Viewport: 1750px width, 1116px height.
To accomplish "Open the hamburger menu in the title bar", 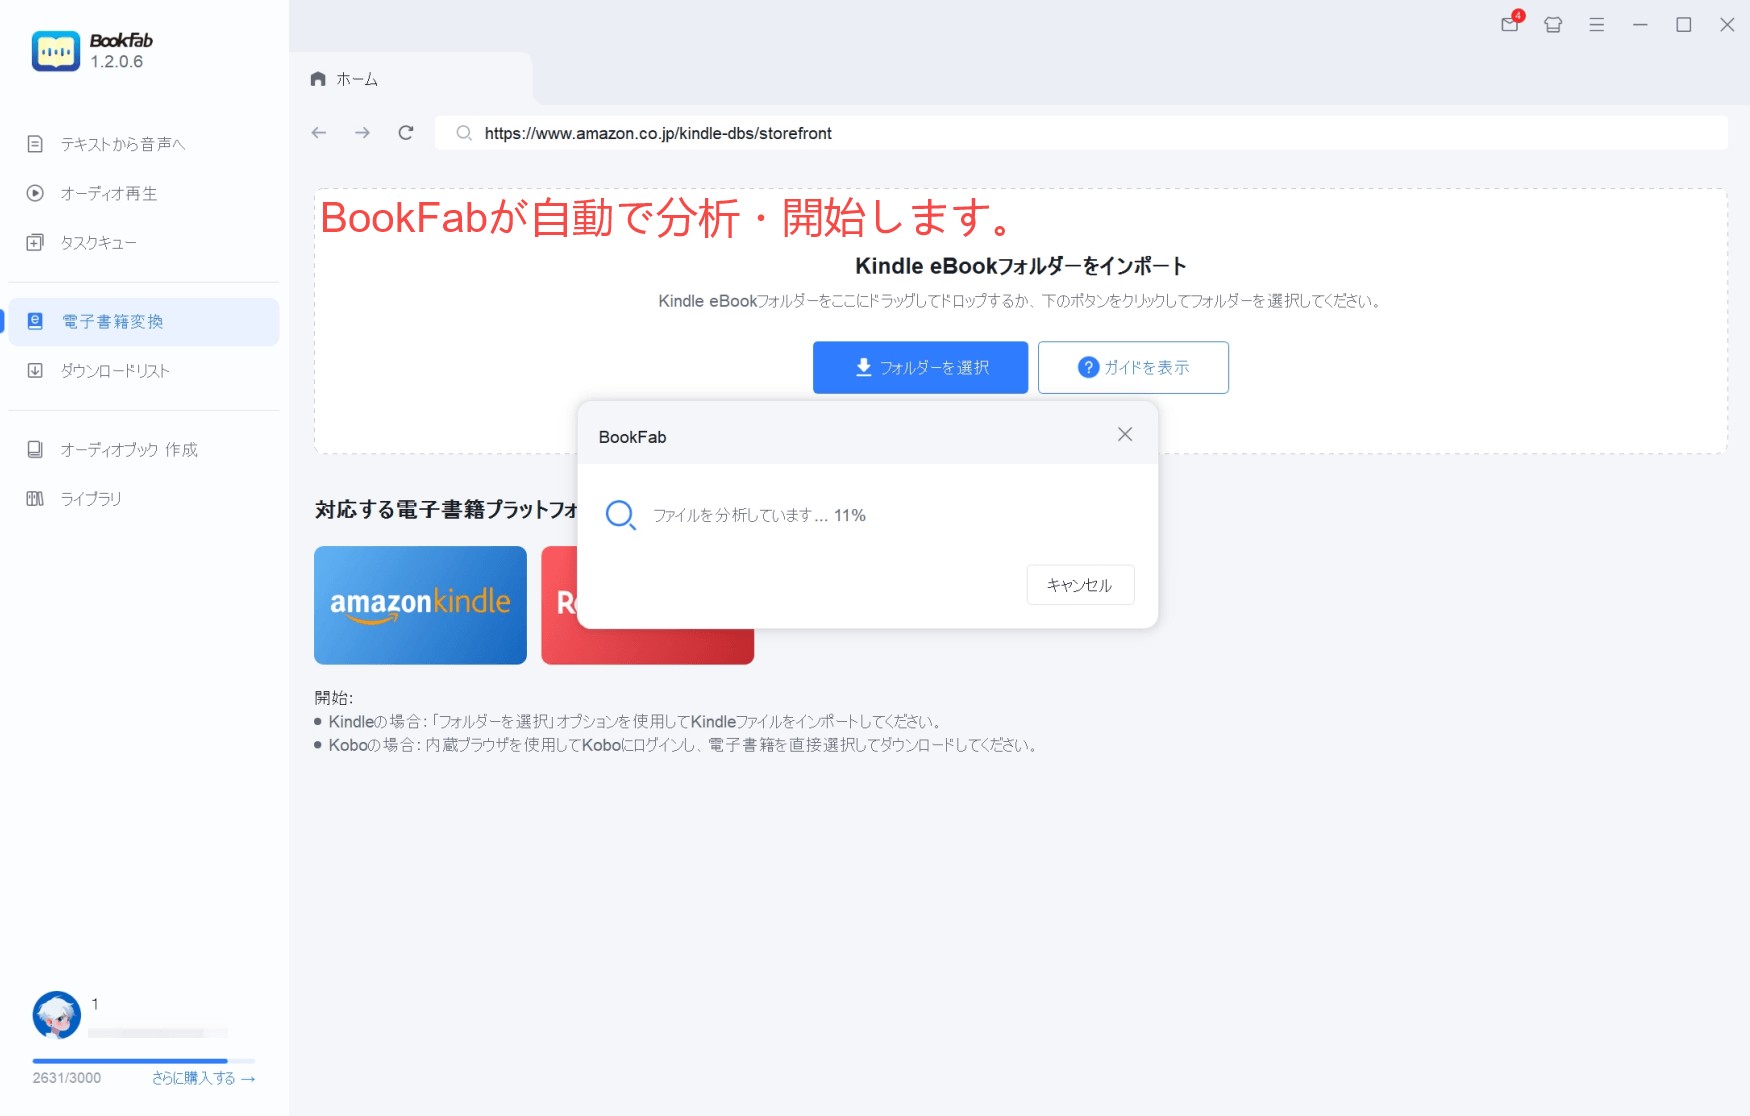I will pos(1597,25).
